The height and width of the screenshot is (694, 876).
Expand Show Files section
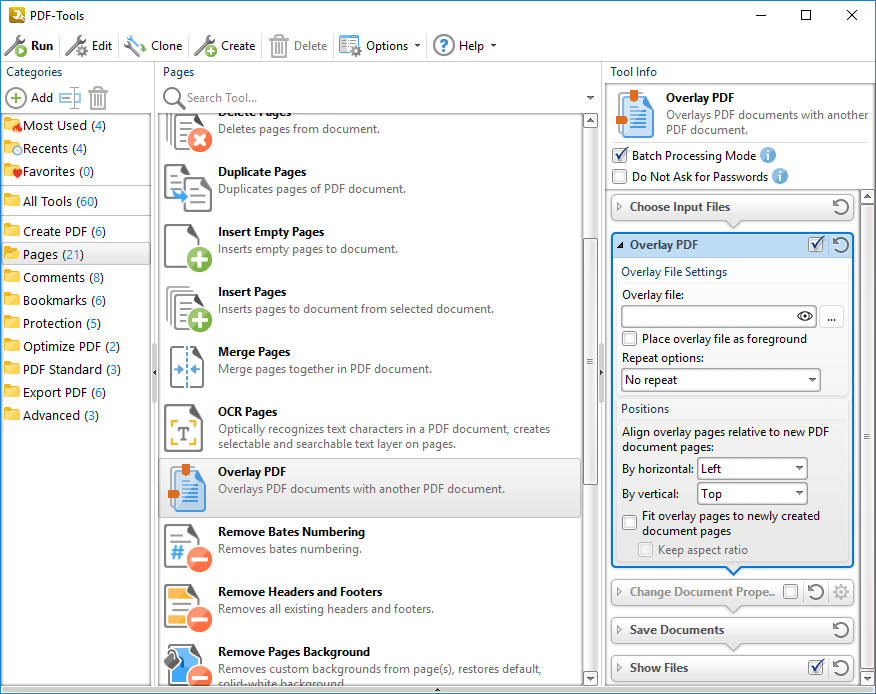pos(619,668)
